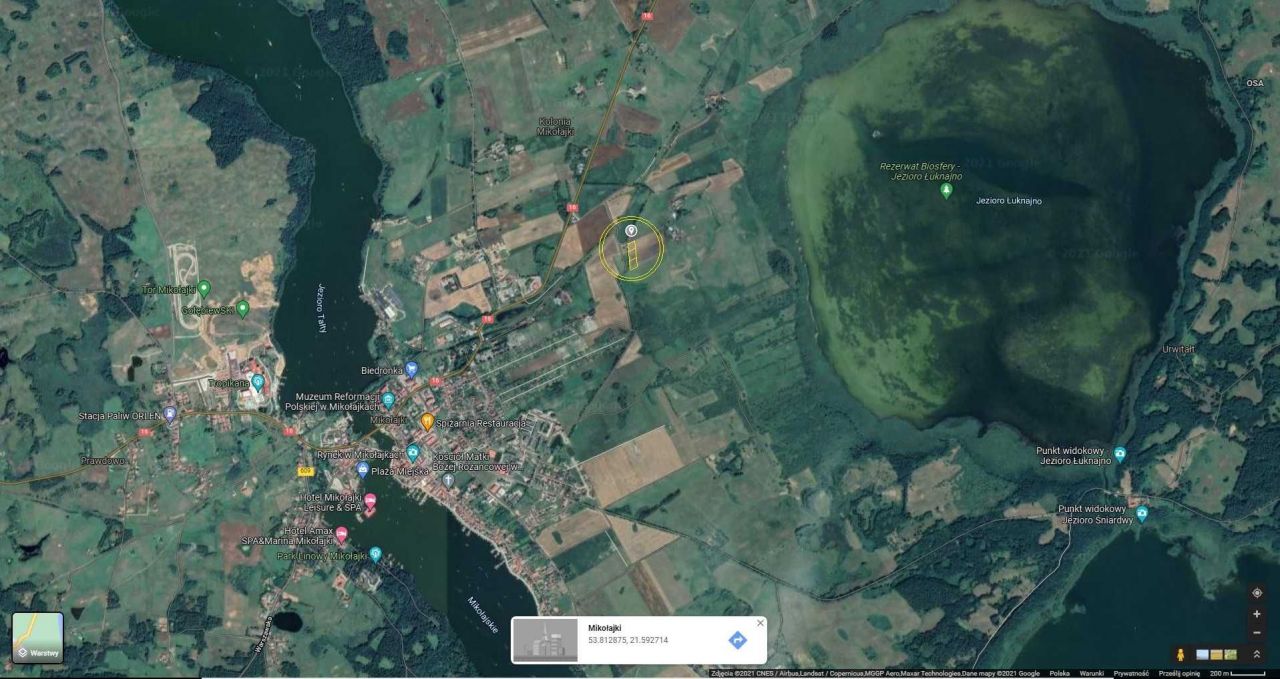Click the road 609 yellow shield
This screenshot has height=679, width=1280.
click(x=304, y=470)
